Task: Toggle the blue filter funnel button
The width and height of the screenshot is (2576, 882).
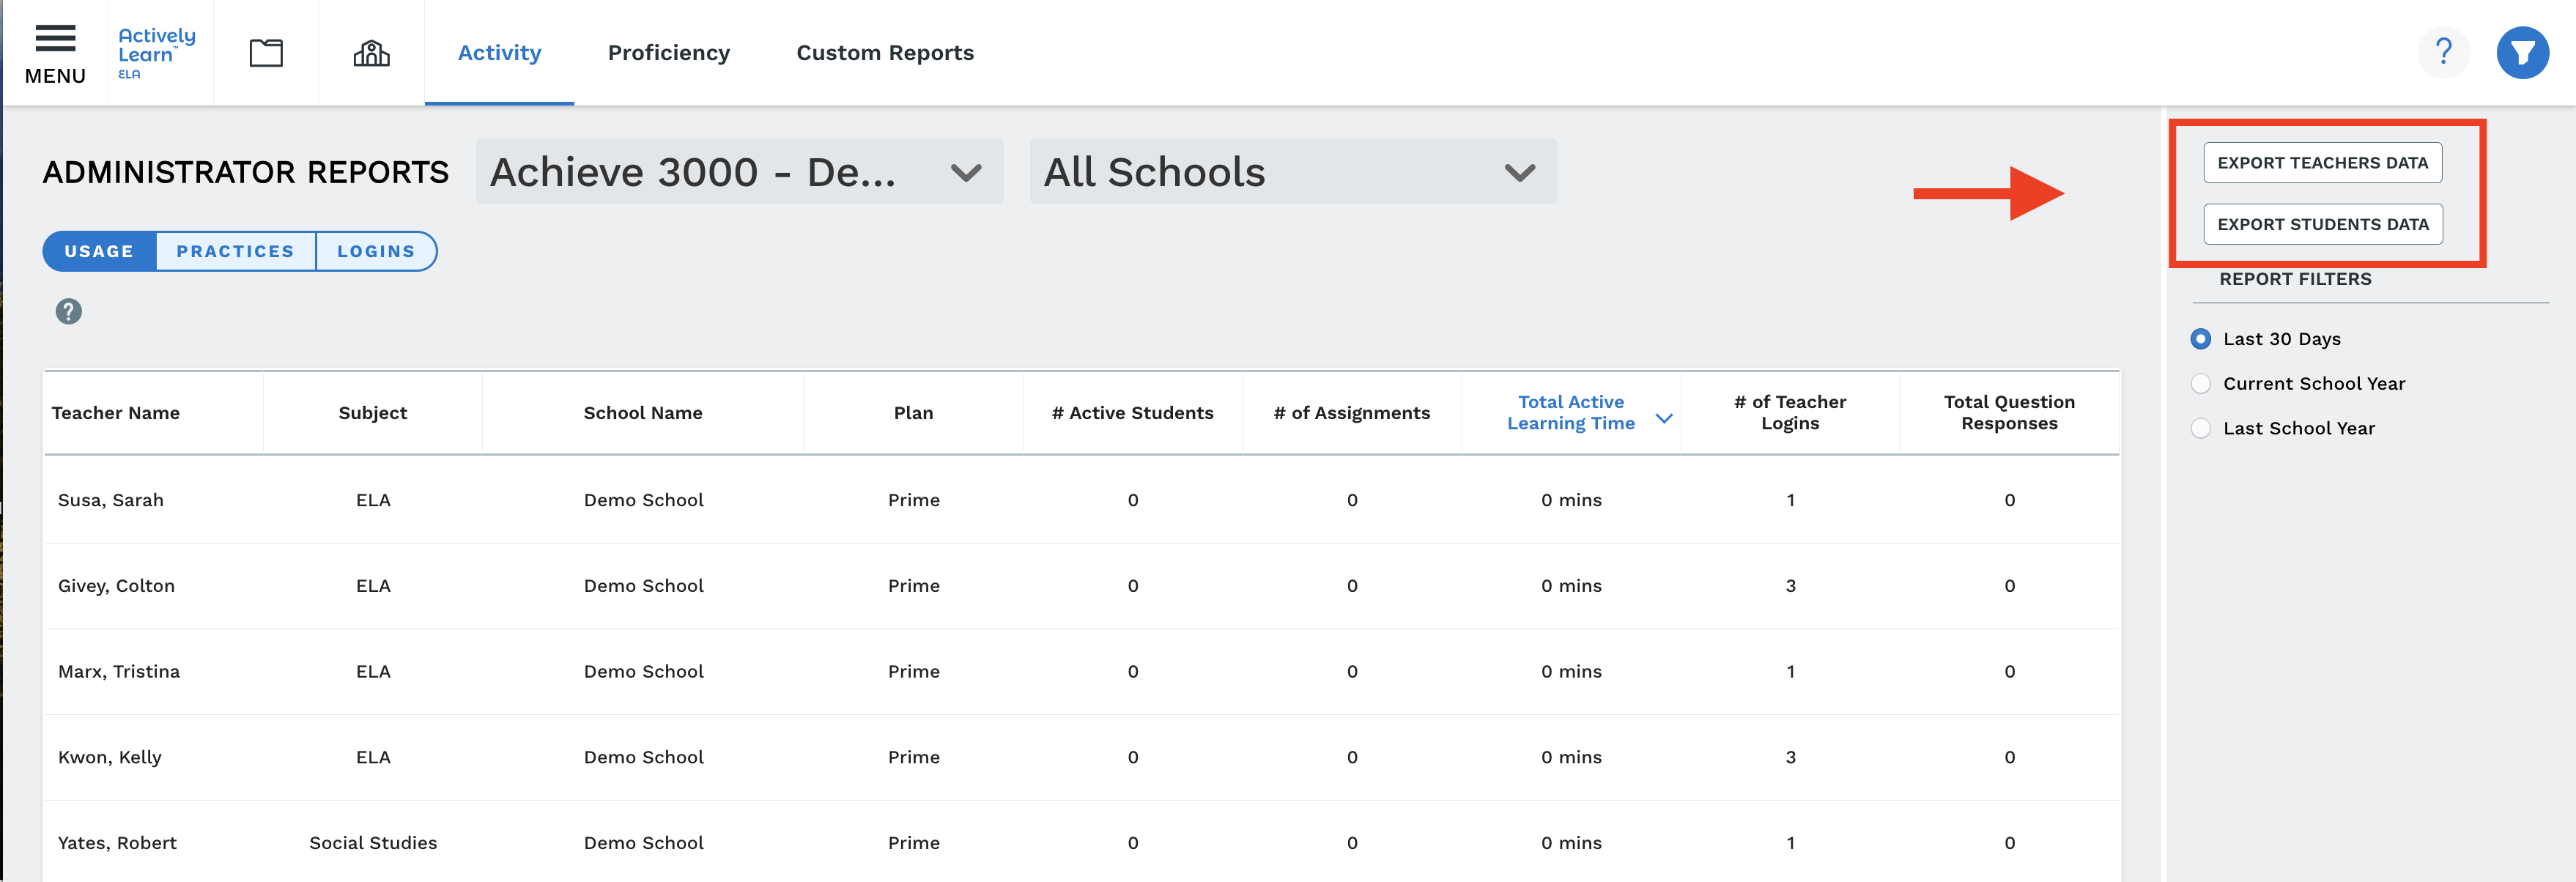Action: coord(2522,52)
